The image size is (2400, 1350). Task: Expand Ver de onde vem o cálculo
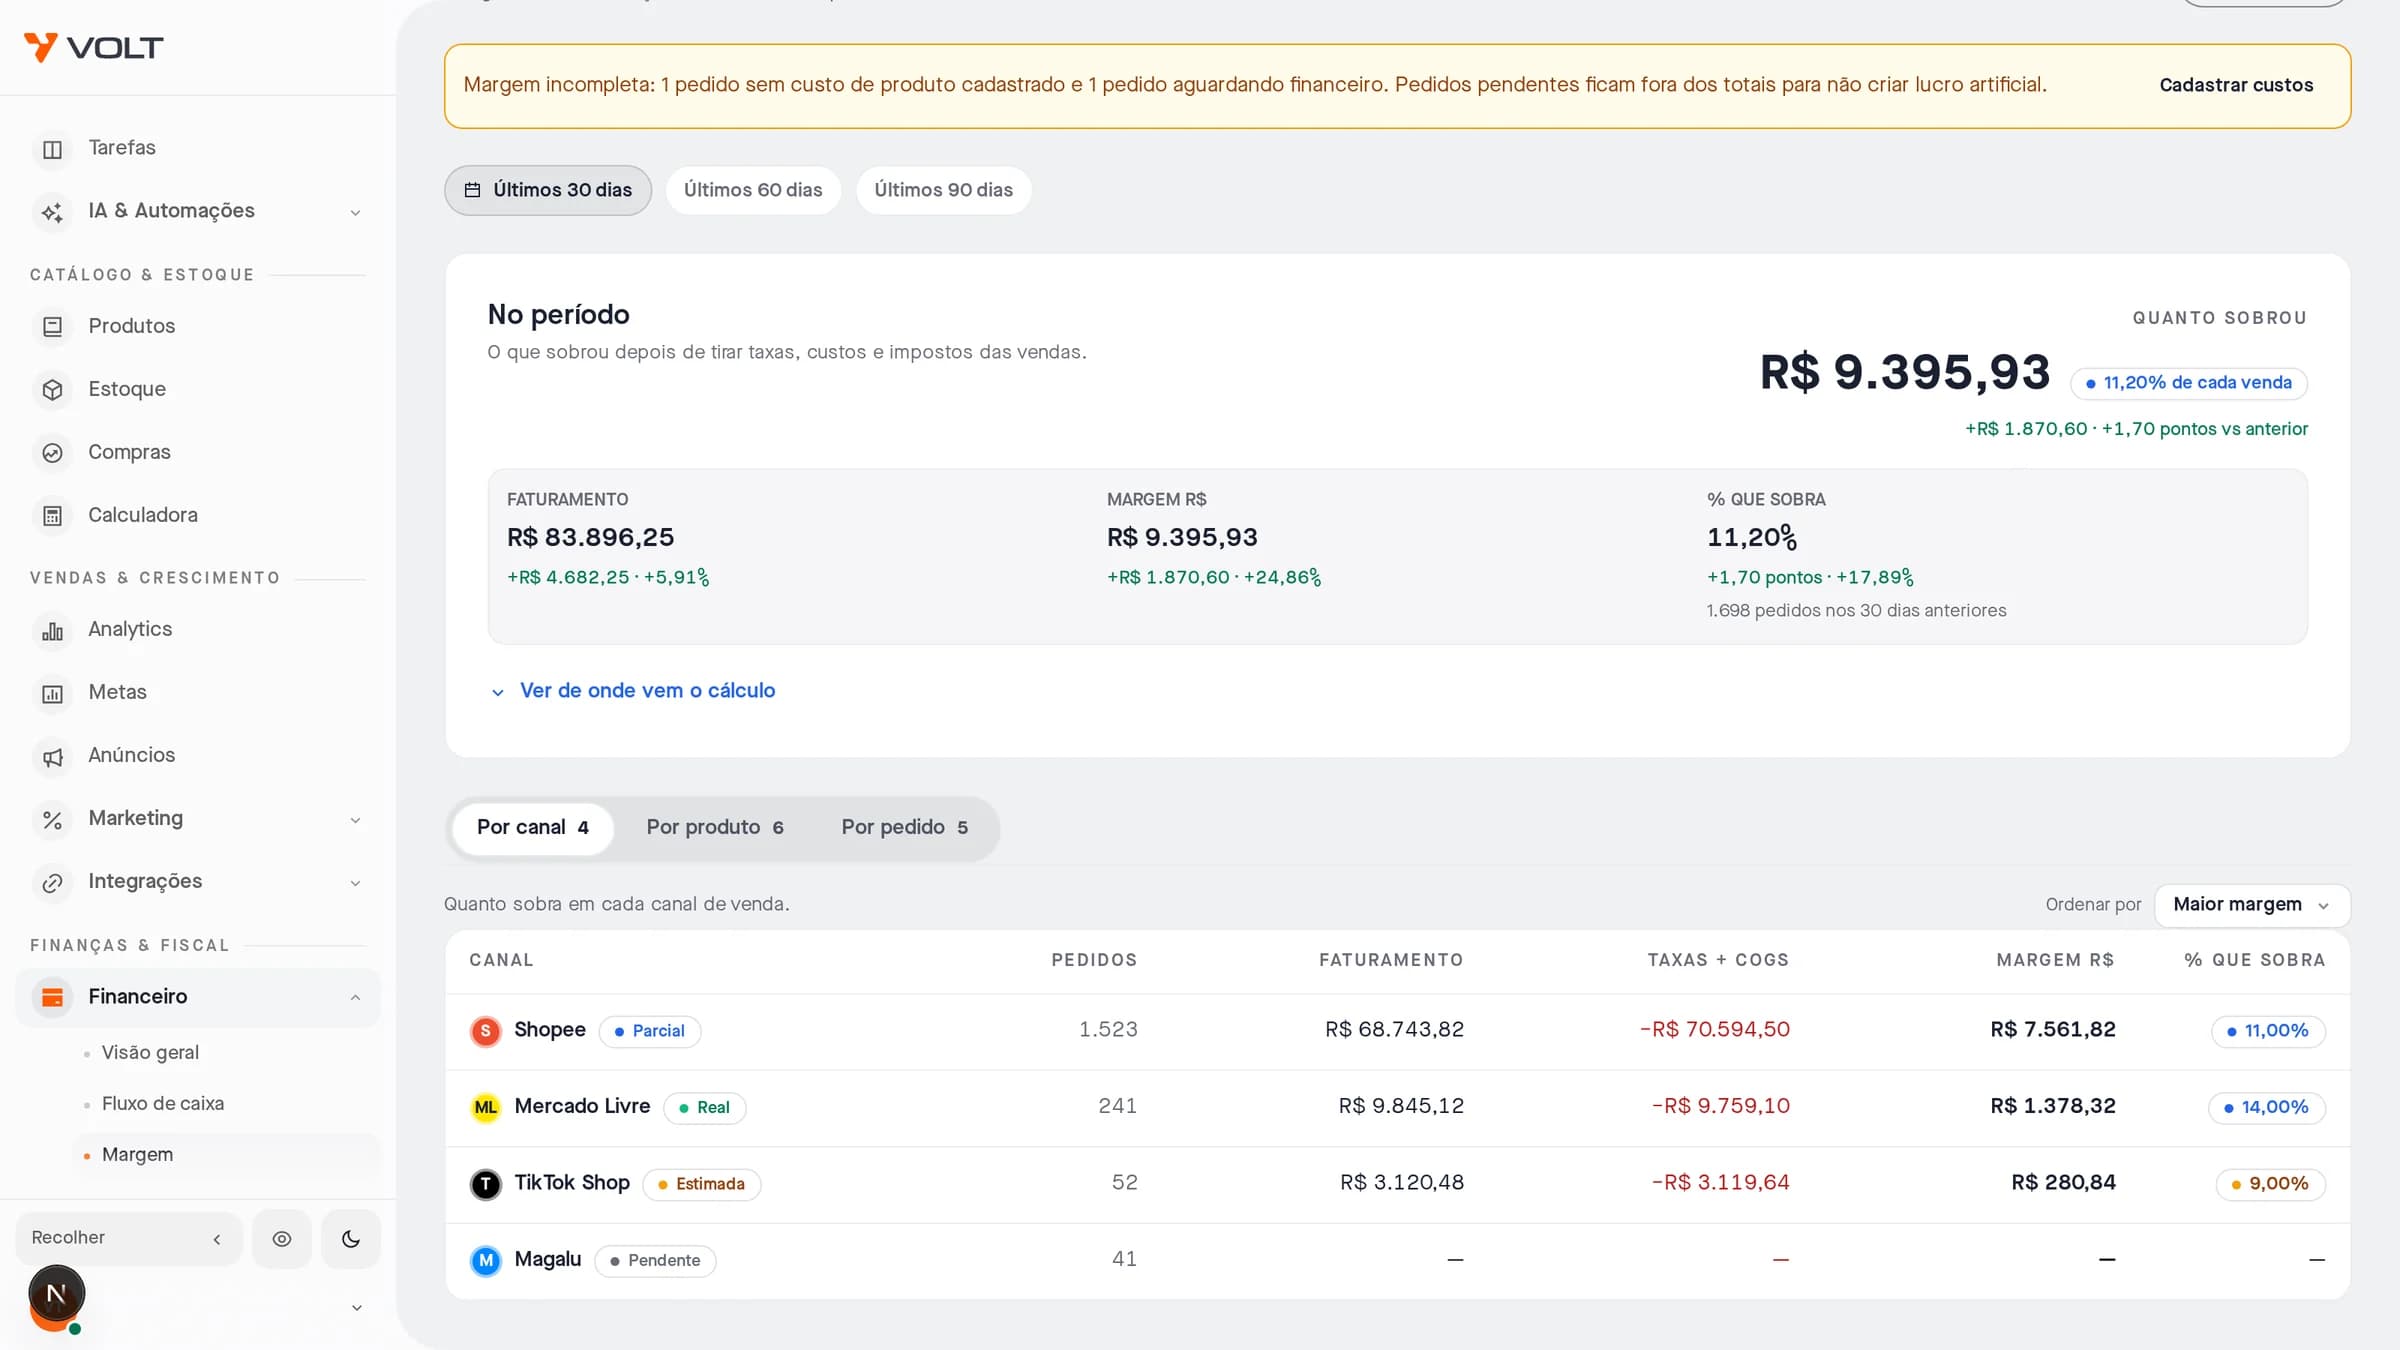click(x=632, y=691)
